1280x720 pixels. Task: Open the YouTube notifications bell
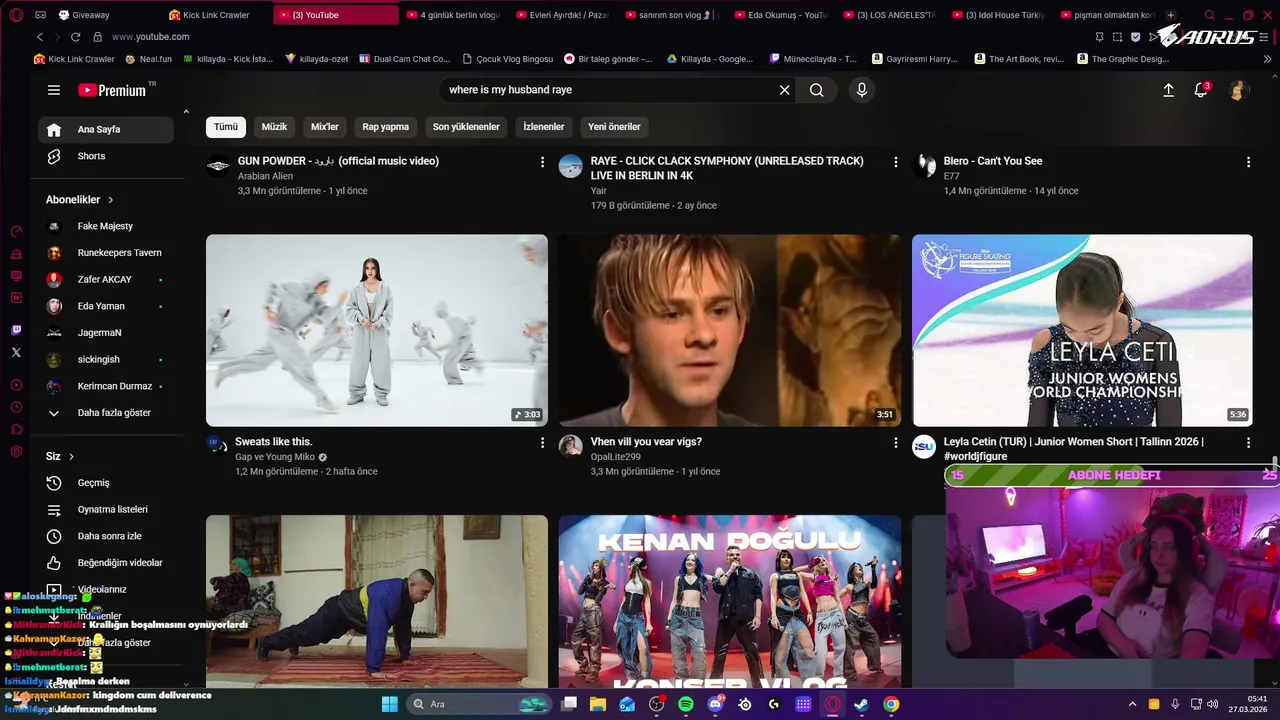pos(1201,90)
